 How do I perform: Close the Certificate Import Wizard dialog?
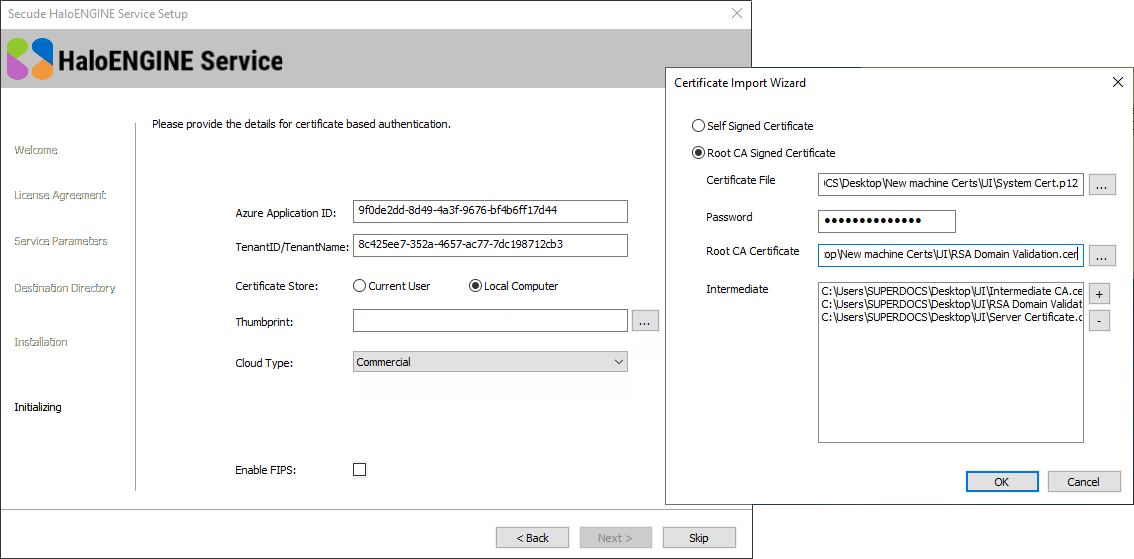tap(1117, 83)
